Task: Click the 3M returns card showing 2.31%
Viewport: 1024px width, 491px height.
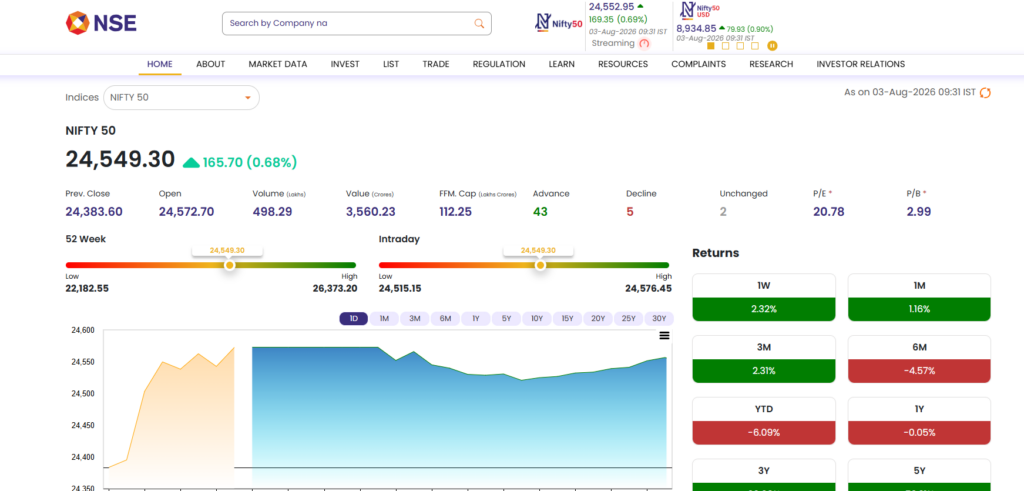Action: 763,359
